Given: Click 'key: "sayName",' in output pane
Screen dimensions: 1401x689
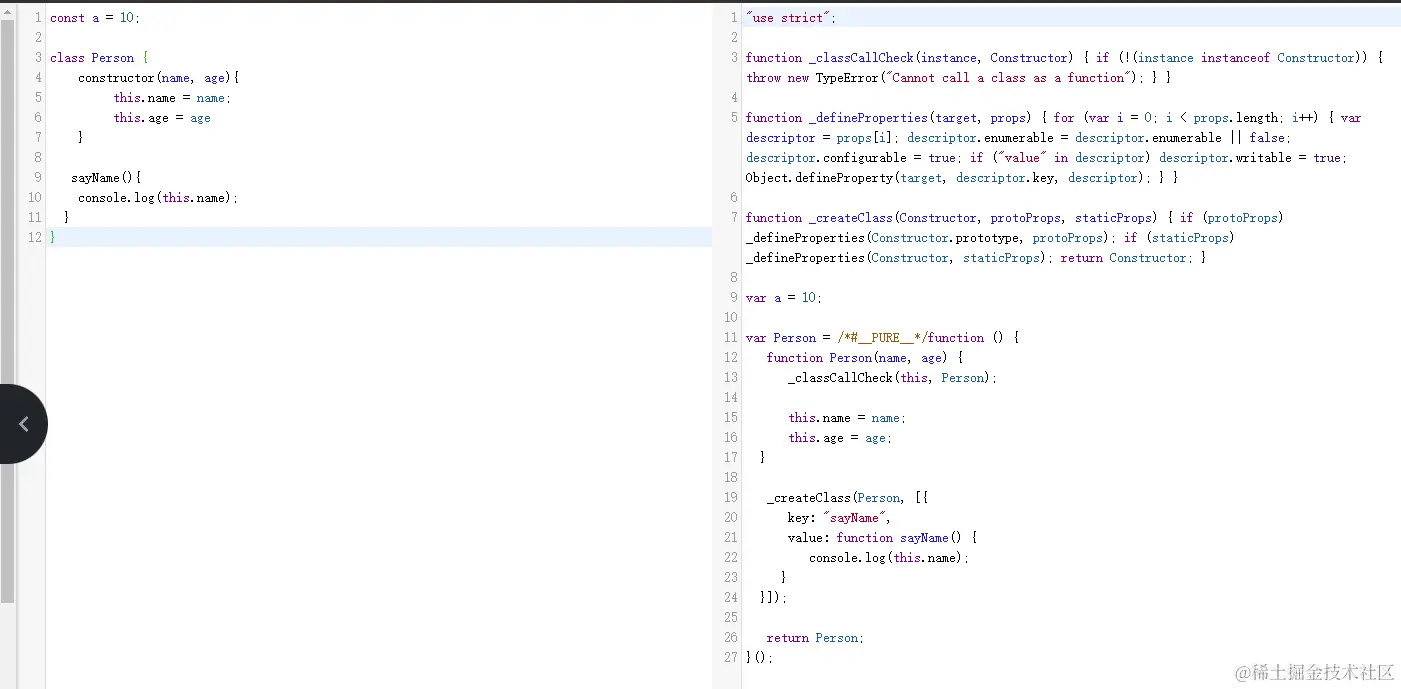Looking at the screenshot, I should tap(838, 518).
